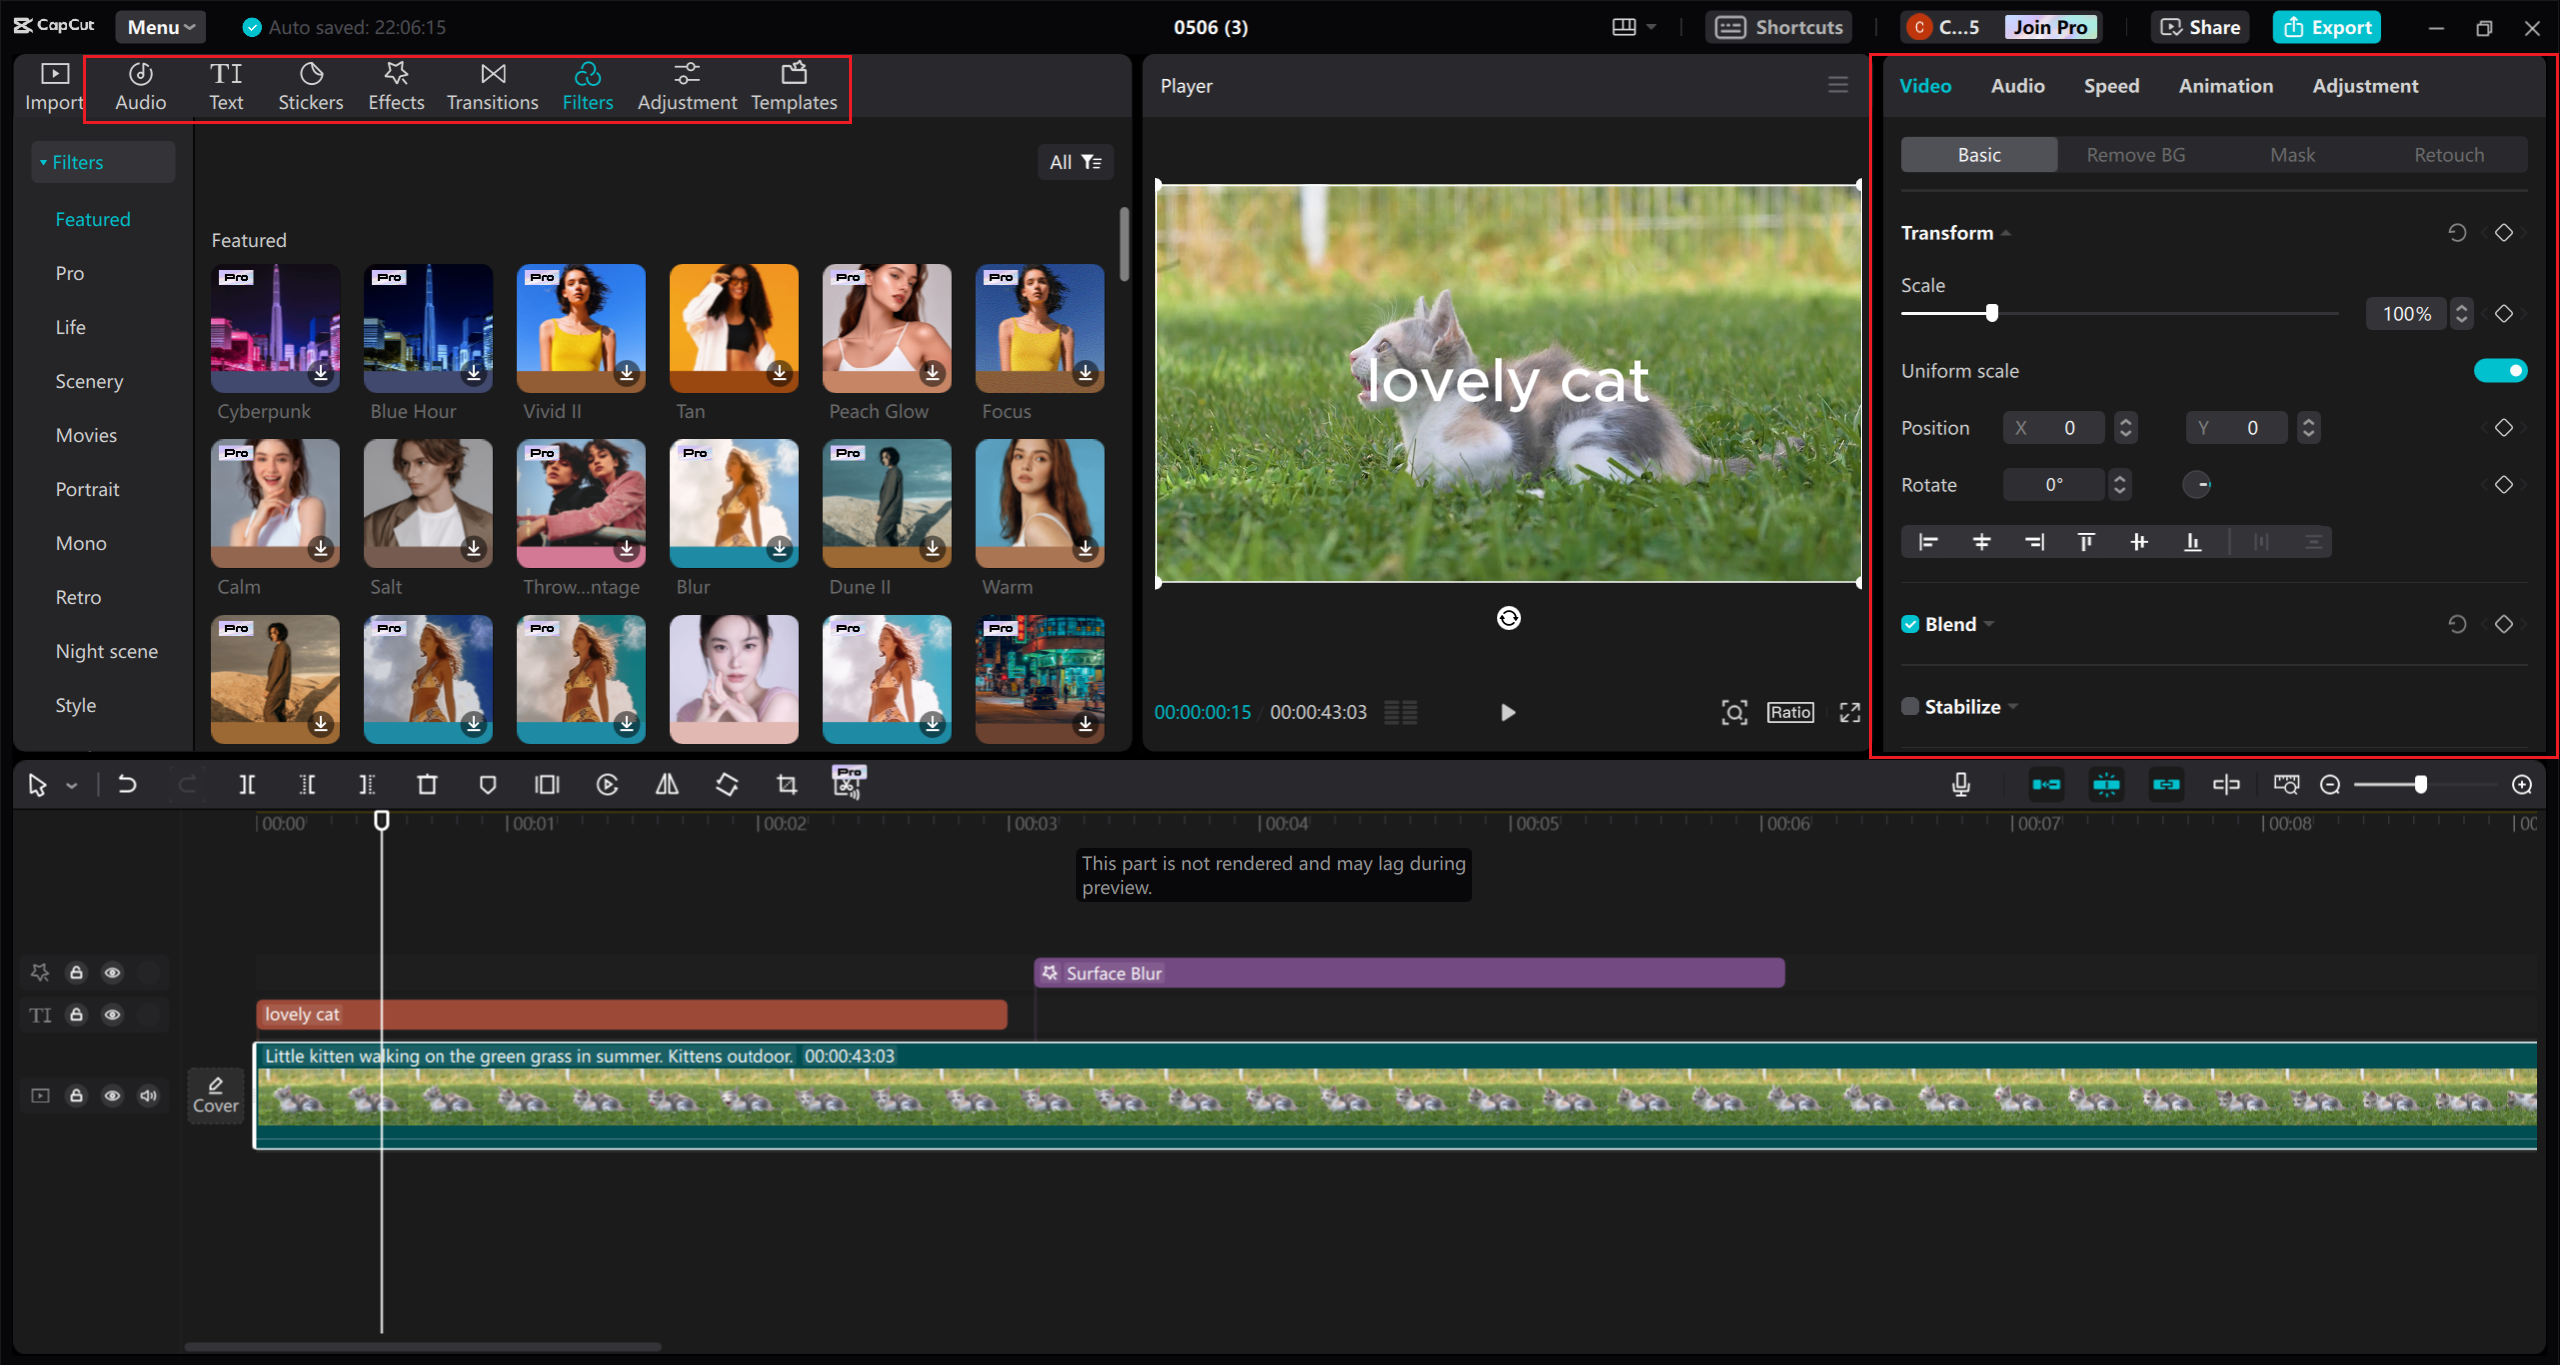Zoom out the timeline with minus icon
The image size is (2560, 1365).
(2330, 785)
